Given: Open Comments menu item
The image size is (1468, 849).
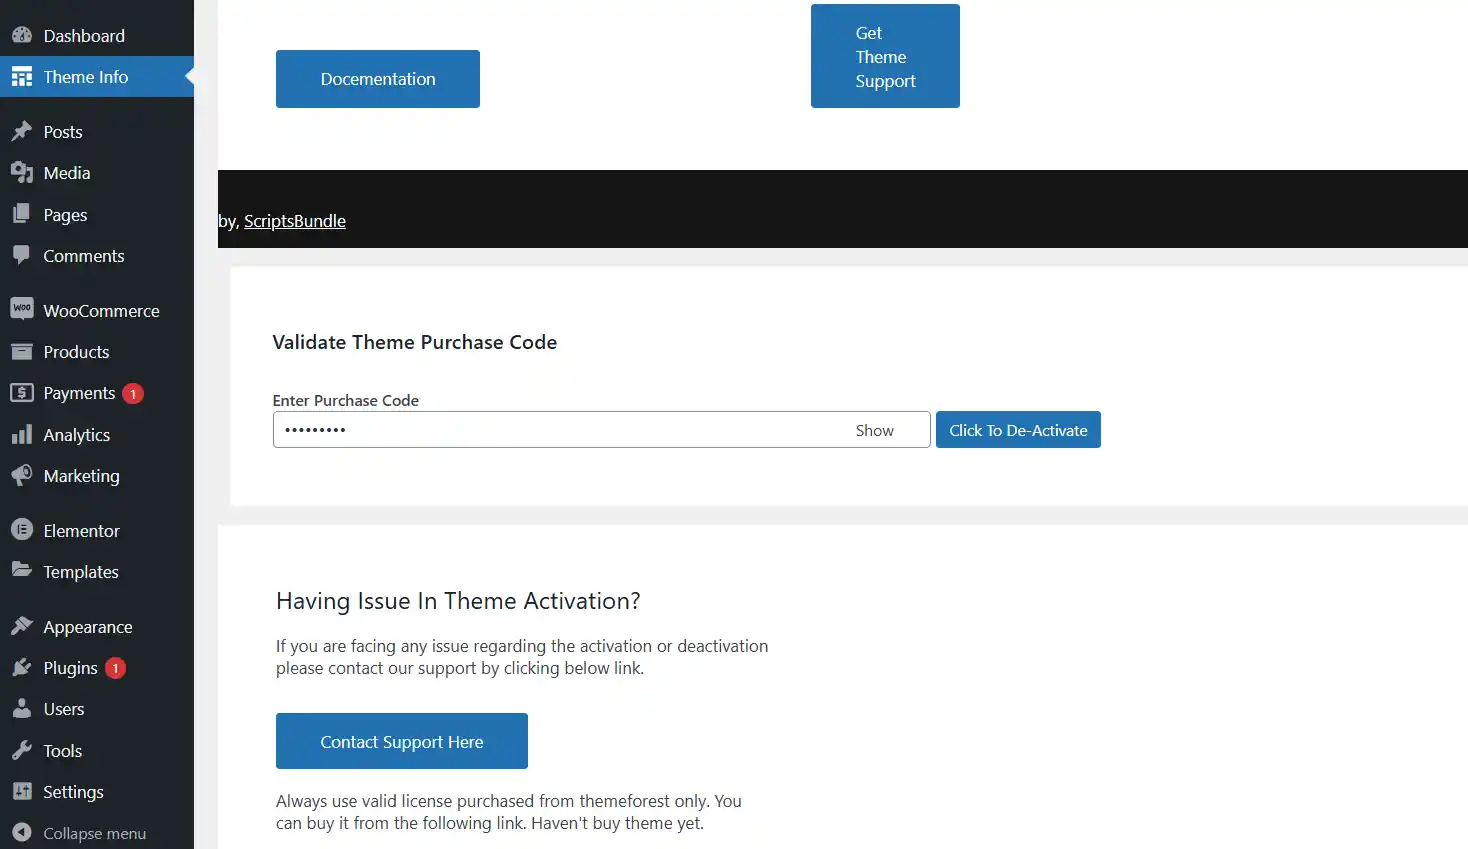Looking at the screenshot, I should coord(97,256).
